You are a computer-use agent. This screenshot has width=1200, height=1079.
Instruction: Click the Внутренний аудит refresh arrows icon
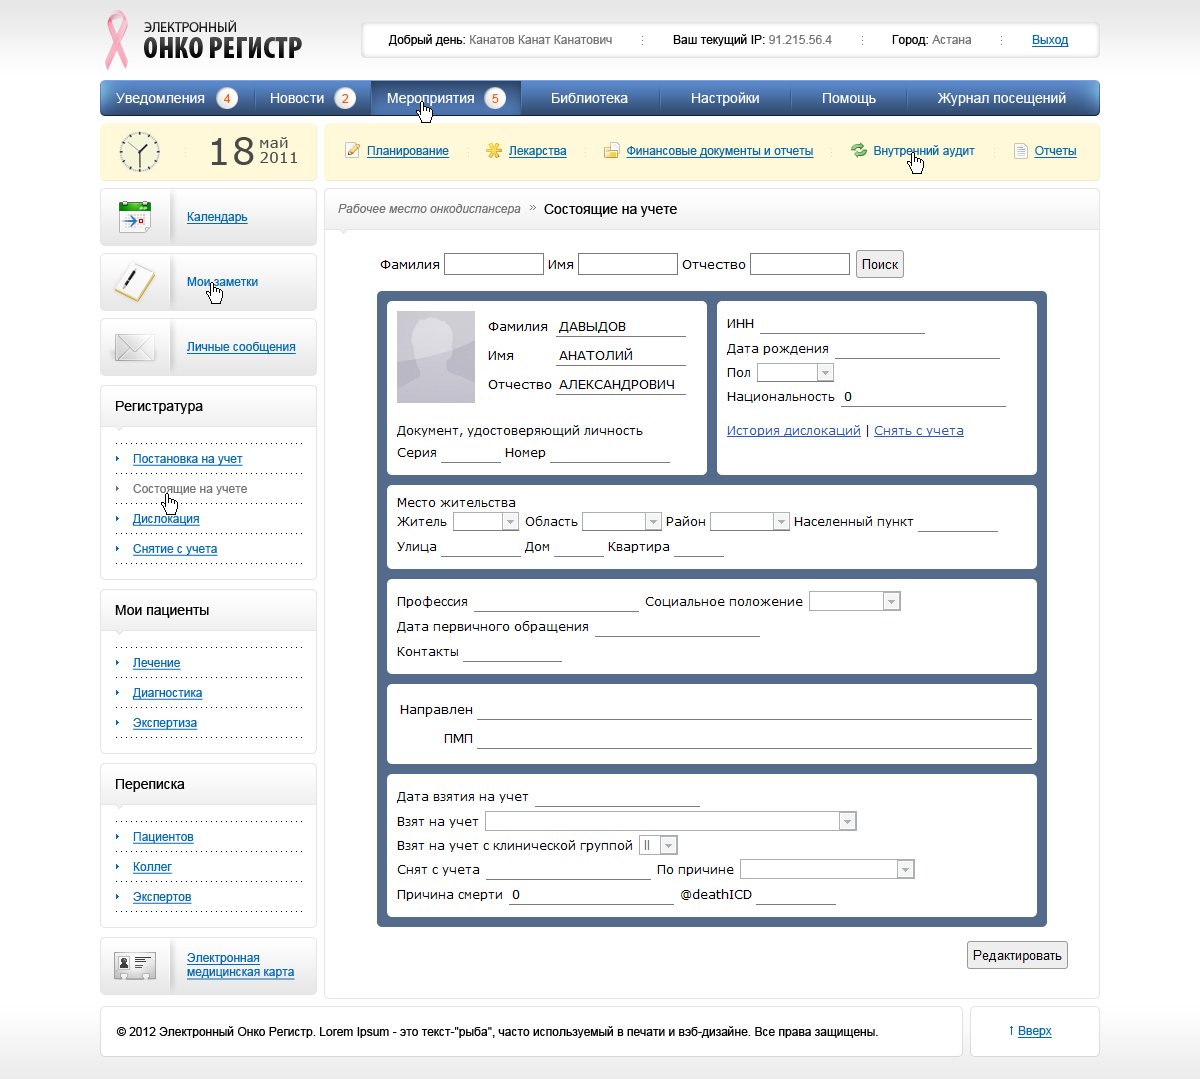point(858,151)
